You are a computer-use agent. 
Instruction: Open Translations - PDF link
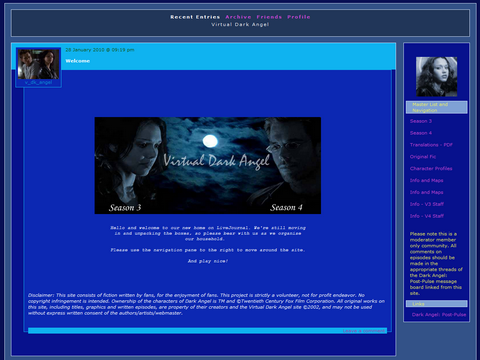(431, 145)
